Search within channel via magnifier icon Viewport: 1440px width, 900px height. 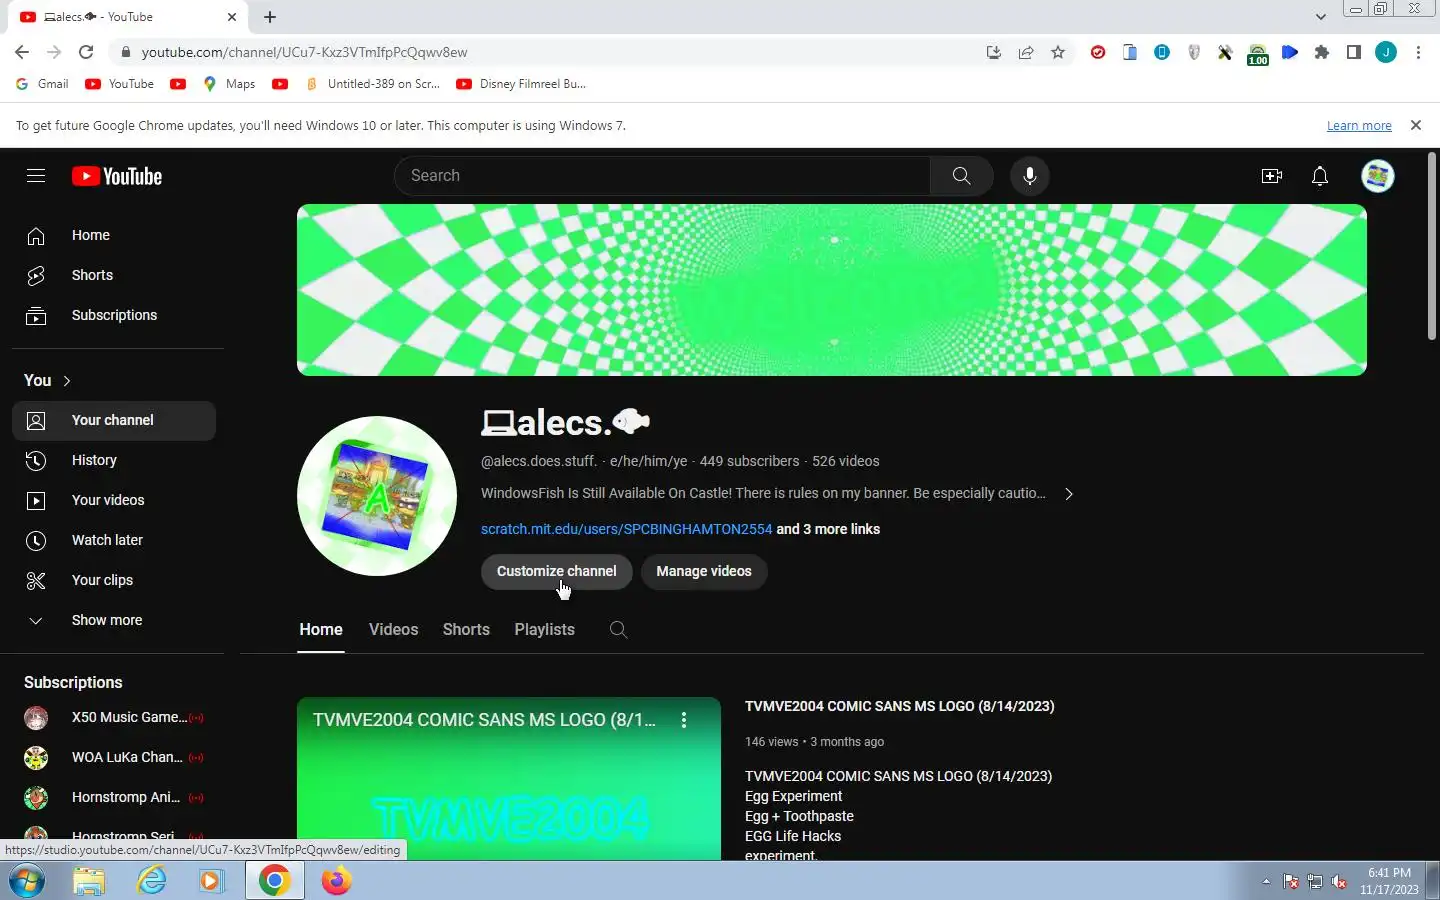tap(619, 629)
